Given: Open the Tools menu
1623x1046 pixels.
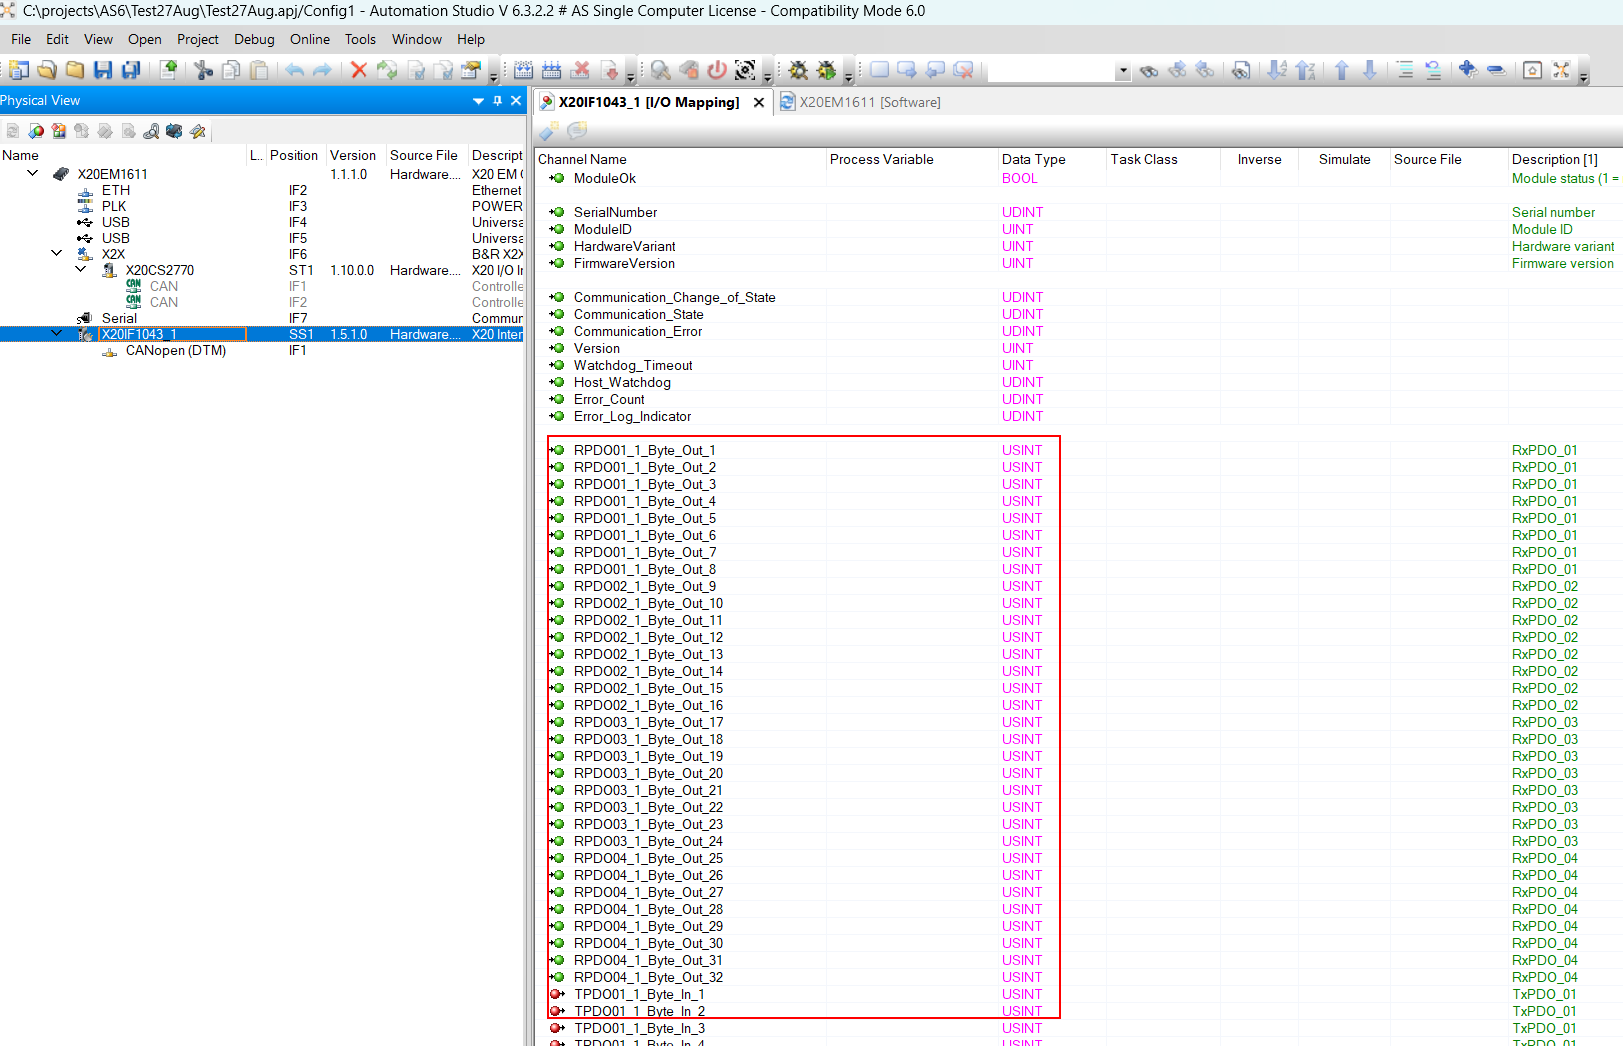Looking at the screenshot, I should click(360, 39).
